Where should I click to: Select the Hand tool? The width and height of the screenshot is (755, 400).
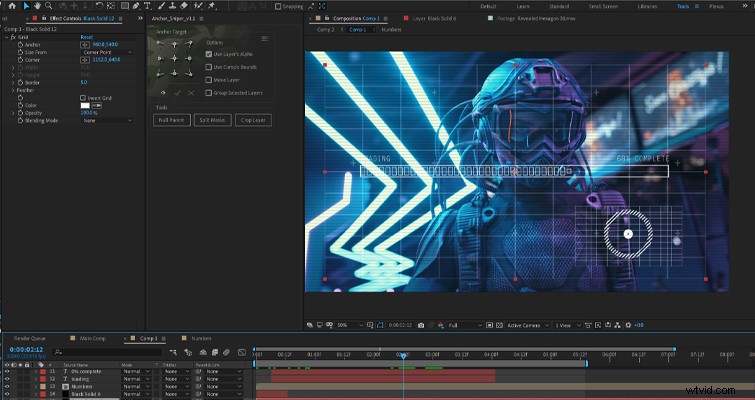click(x=37, y=6)
